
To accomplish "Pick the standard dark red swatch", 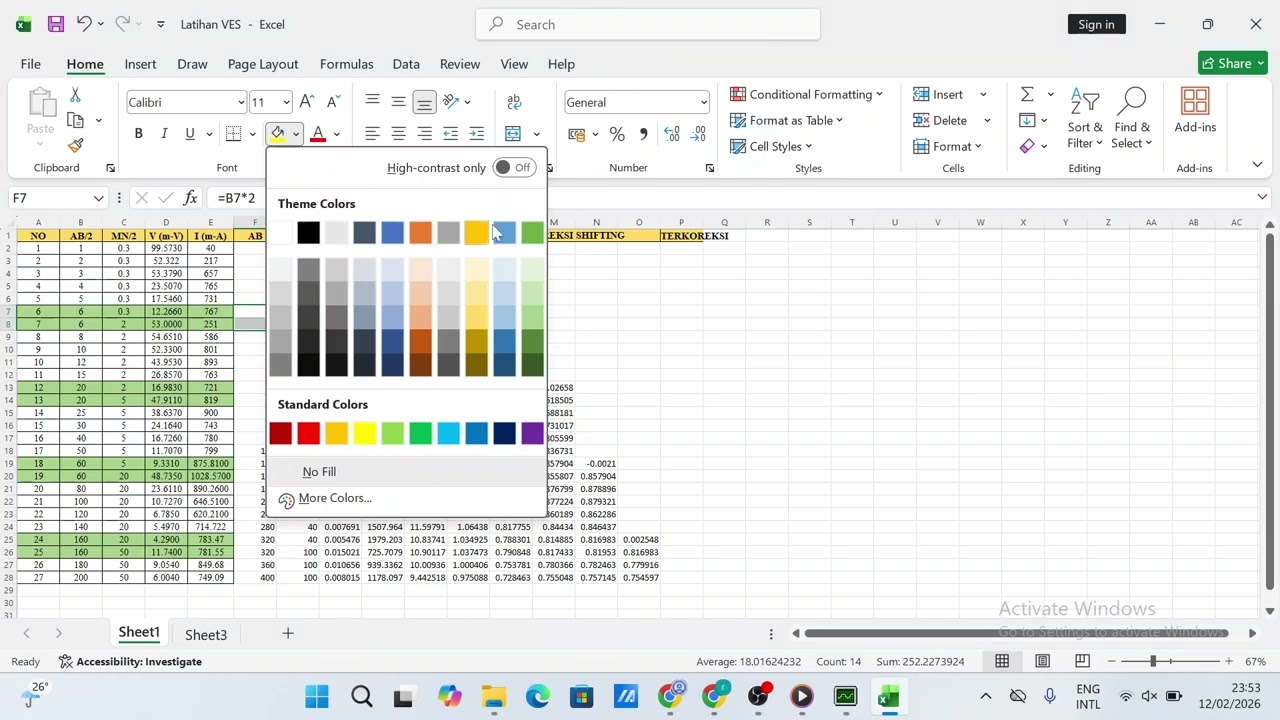I will point(280,433).
